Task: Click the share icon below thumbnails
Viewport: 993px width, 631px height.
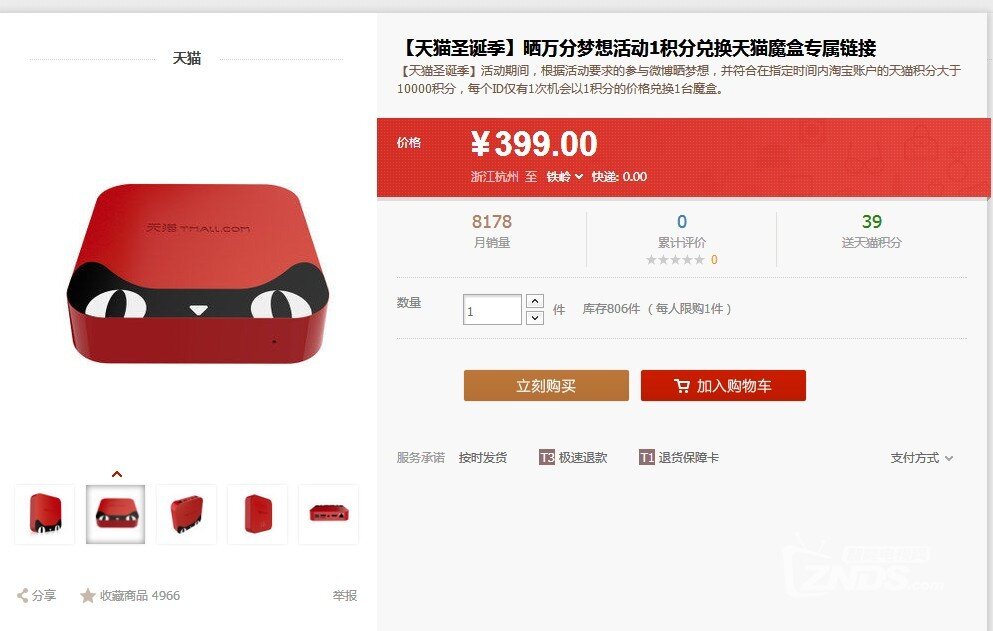Action: [x=22, y=596]
